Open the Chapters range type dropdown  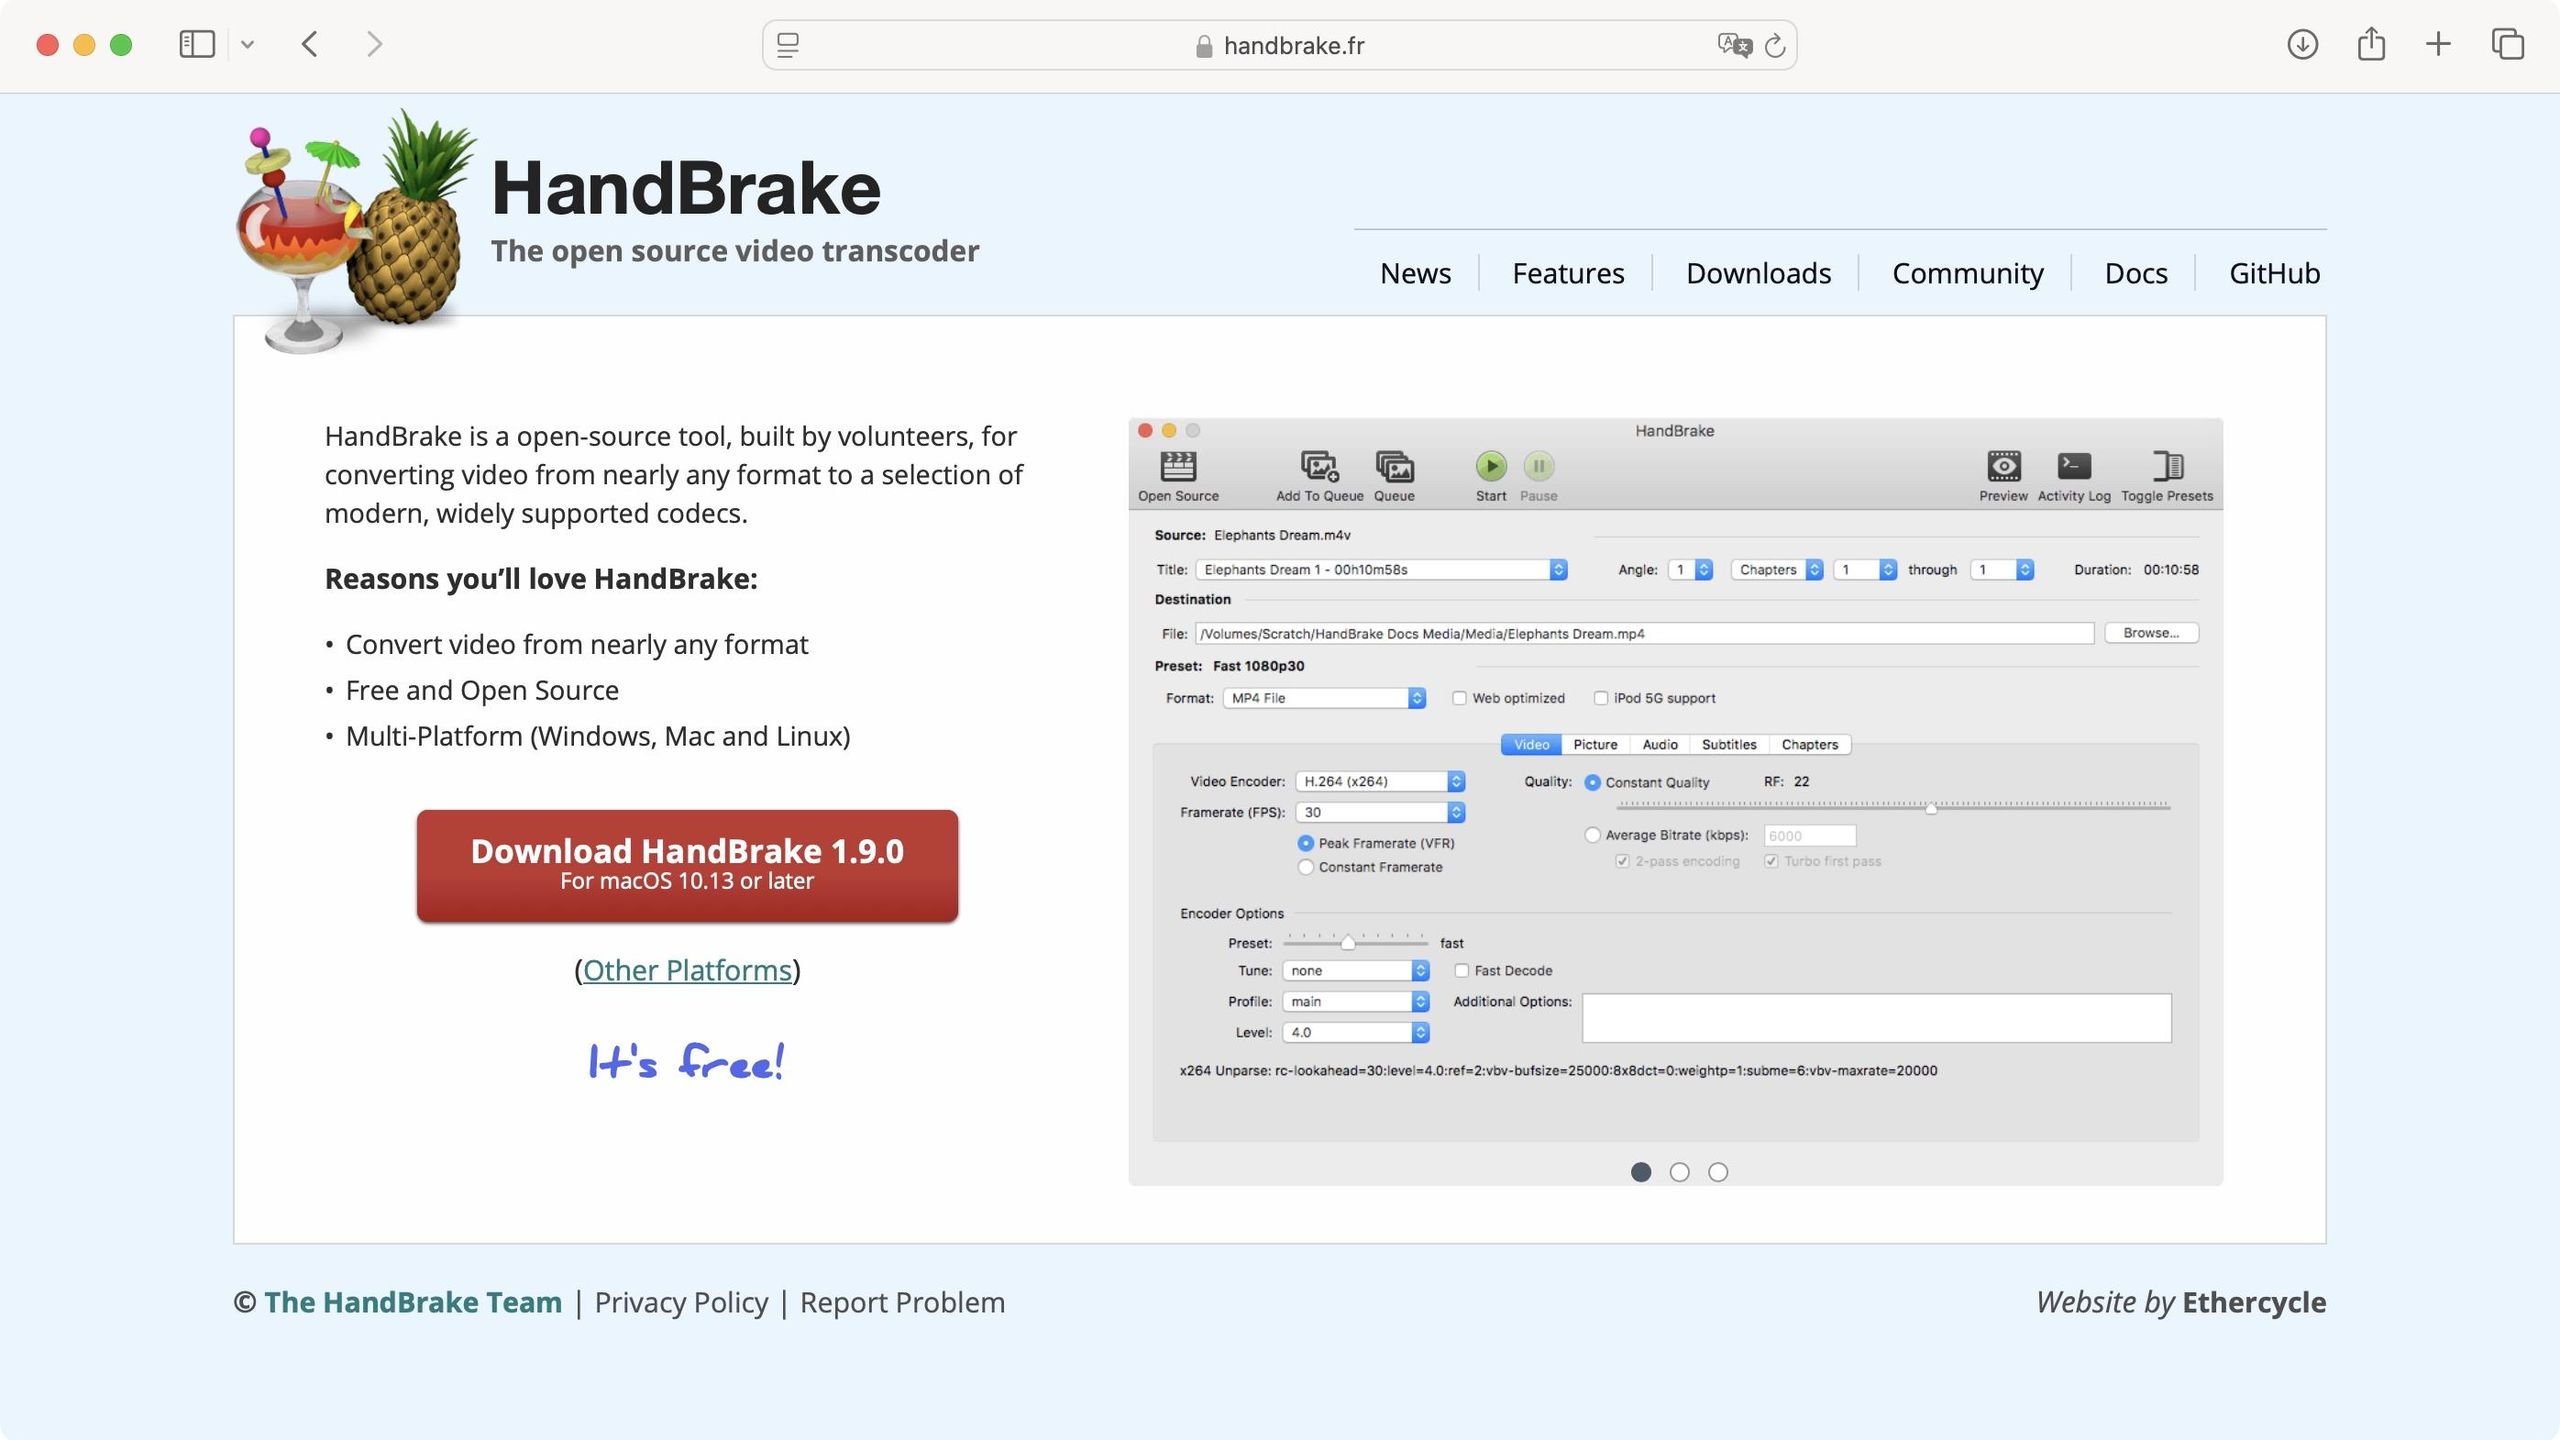pos(1777,570)
